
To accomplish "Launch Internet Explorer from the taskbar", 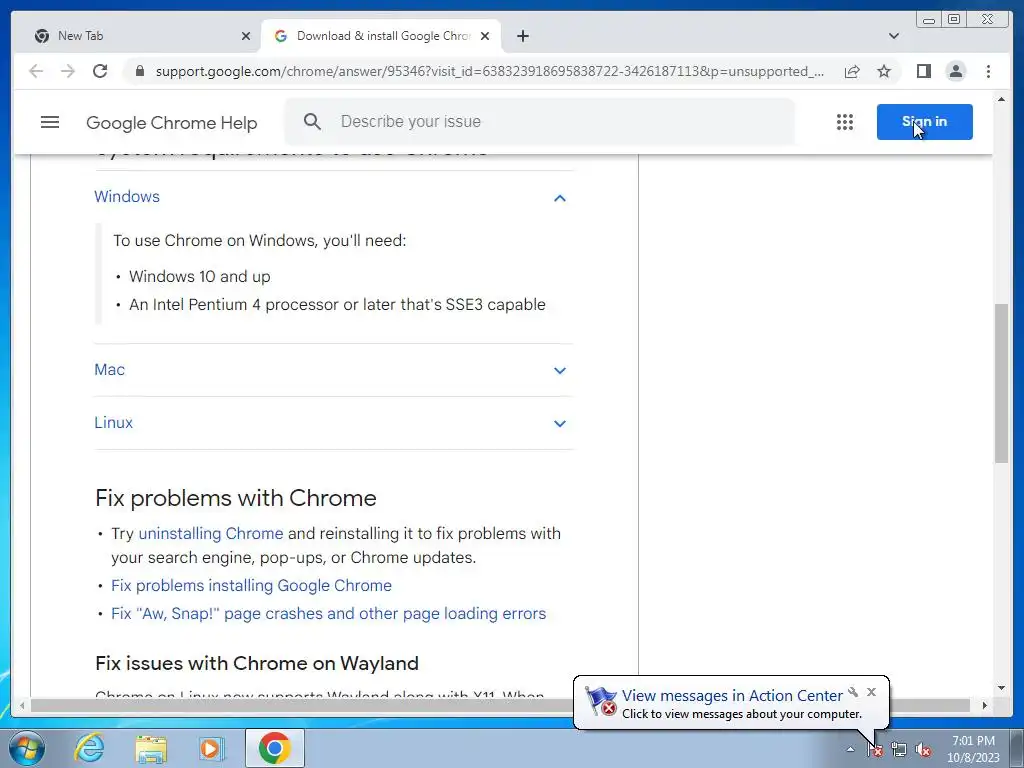I will coord(89,748).
